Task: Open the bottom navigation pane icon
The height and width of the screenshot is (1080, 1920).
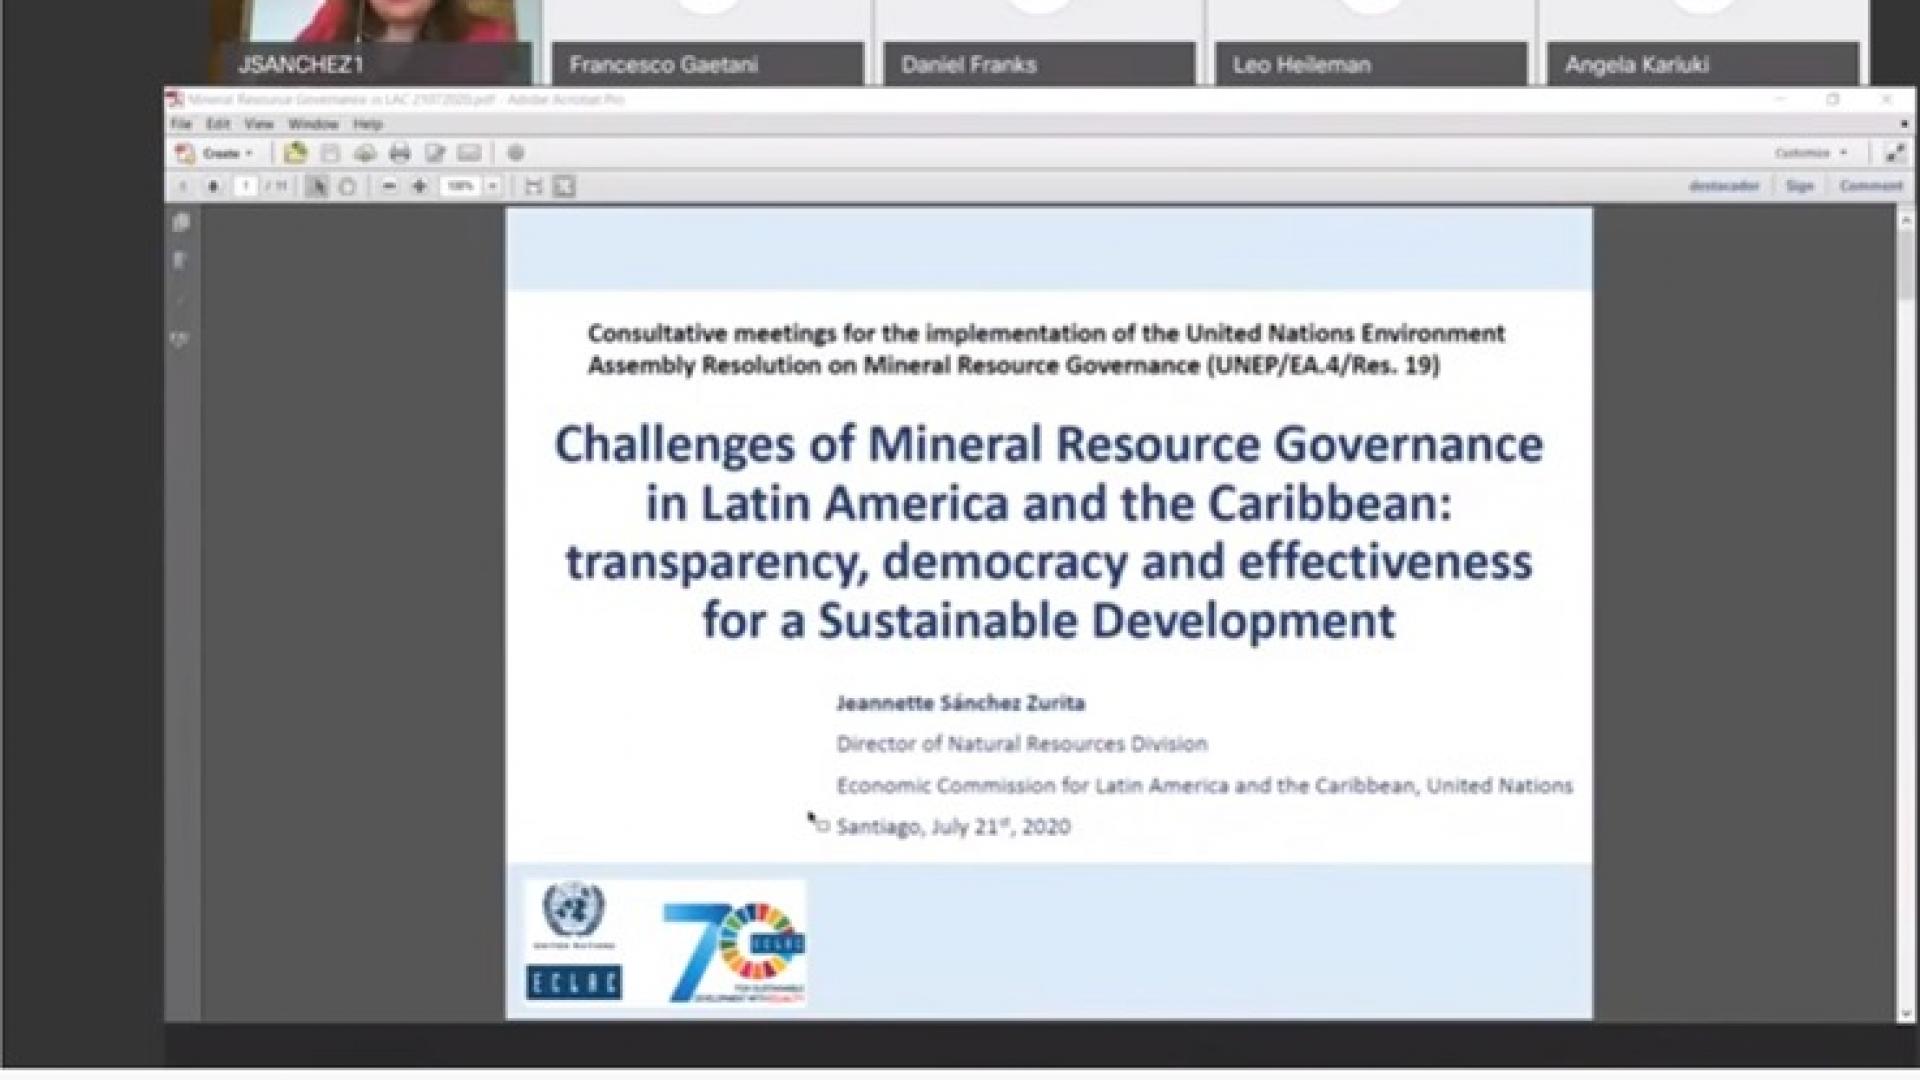Action: pyautogui.click(x=181, y=340)
